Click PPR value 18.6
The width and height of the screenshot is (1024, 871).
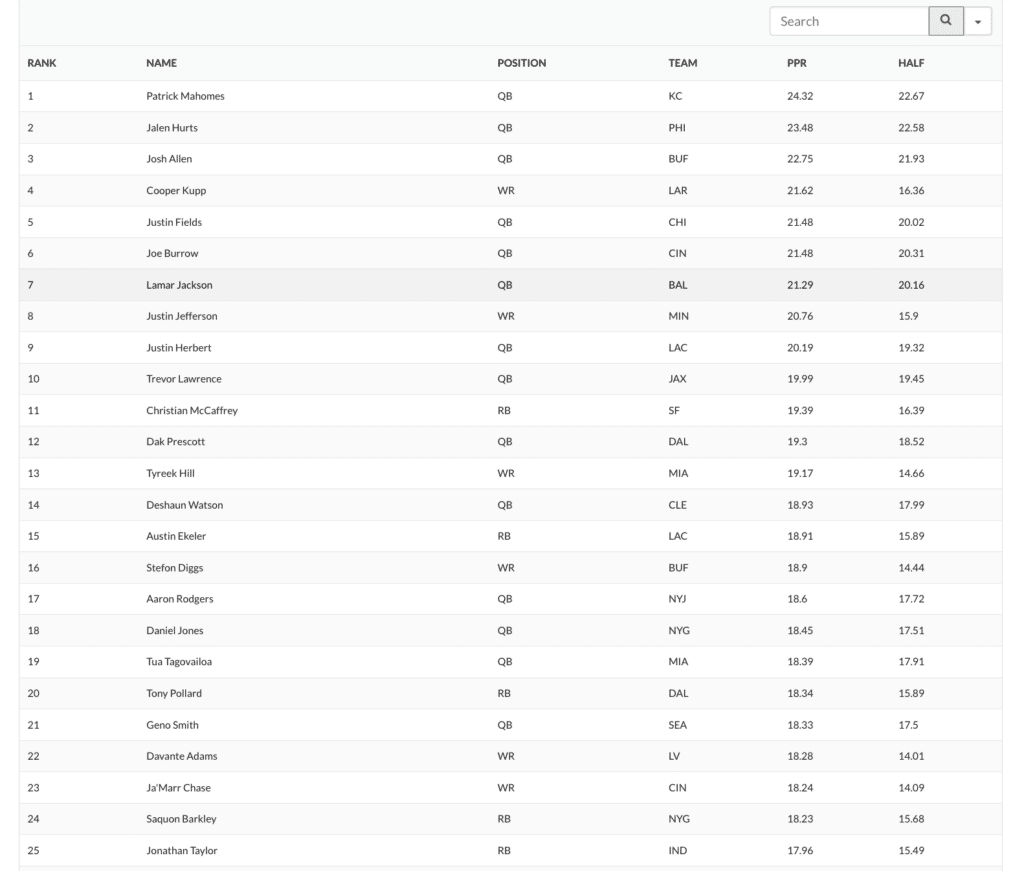pos(797,599)
